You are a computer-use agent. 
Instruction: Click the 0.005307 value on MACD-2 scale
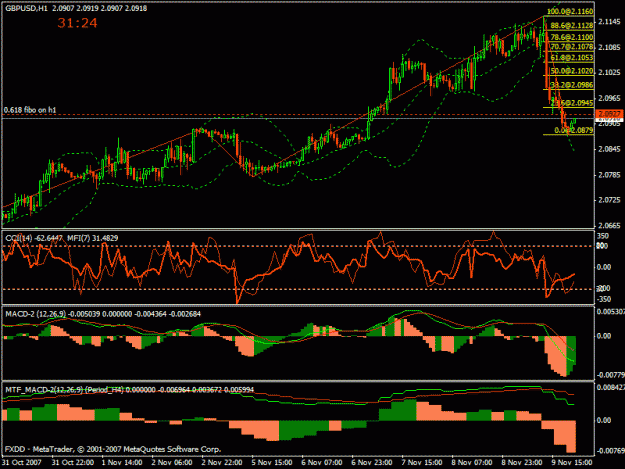[610, 311]
